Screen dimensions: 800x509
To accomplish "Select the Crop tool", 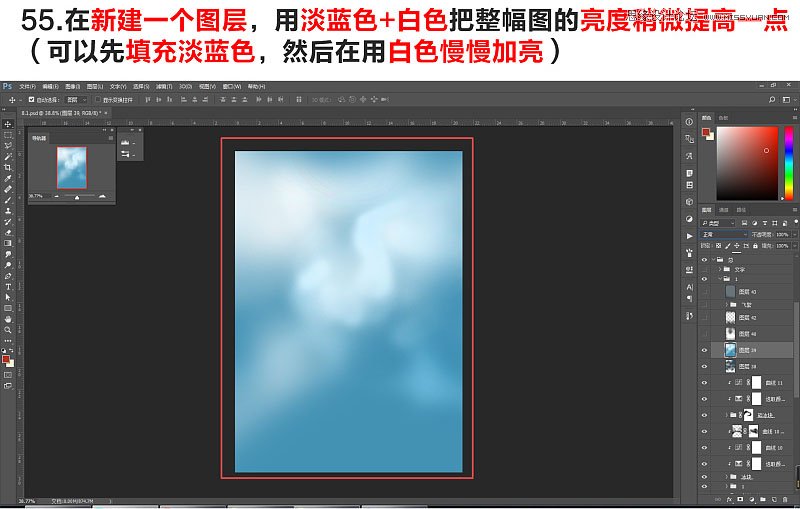I will (8, 167).
